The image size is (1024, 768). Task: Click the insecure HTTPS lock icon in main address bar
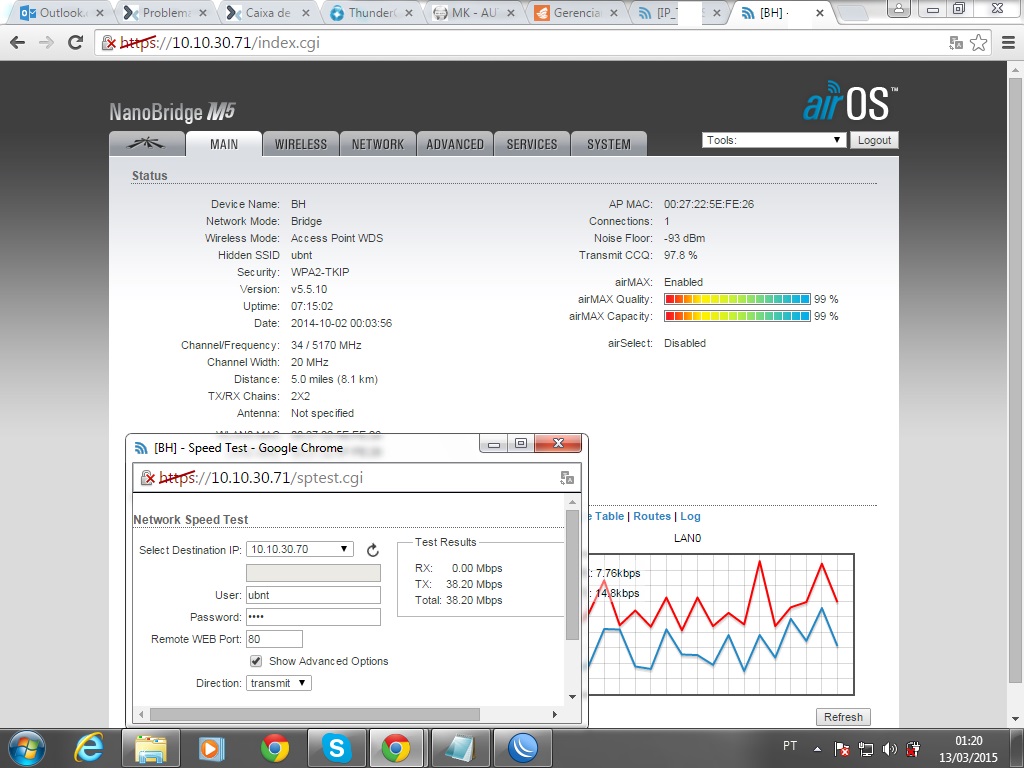point(108,43)
